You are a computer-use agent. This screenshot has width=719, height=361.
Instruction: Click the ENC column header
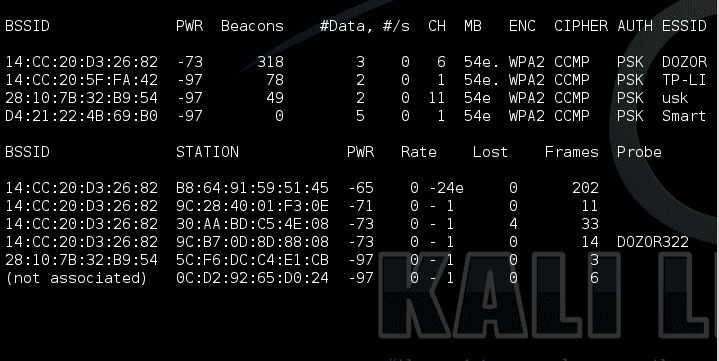tap(522, 26)
